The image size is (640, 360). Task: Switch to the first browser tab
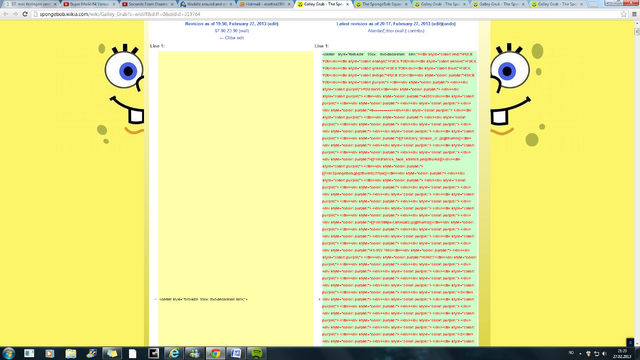pyautogui.click(x=30, y=4)
